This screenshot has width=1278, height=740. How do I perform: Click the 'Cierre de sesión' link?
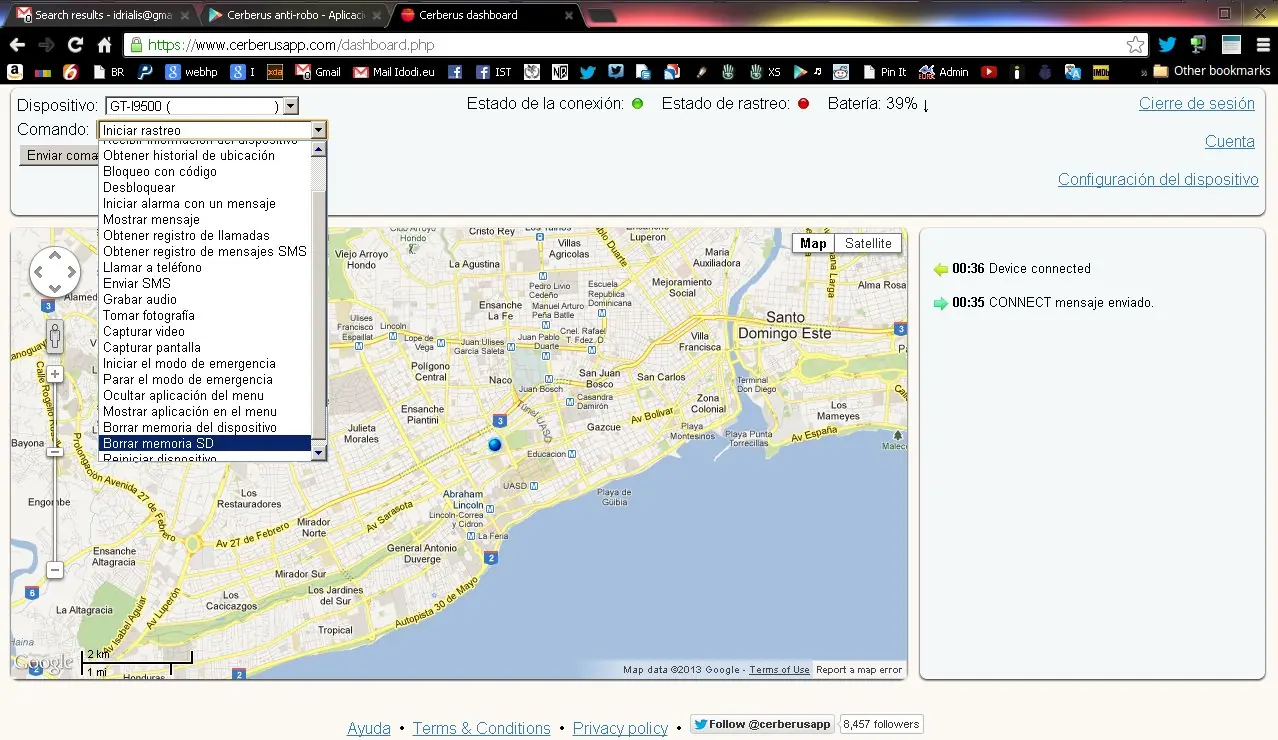[x=1196, y=104]
